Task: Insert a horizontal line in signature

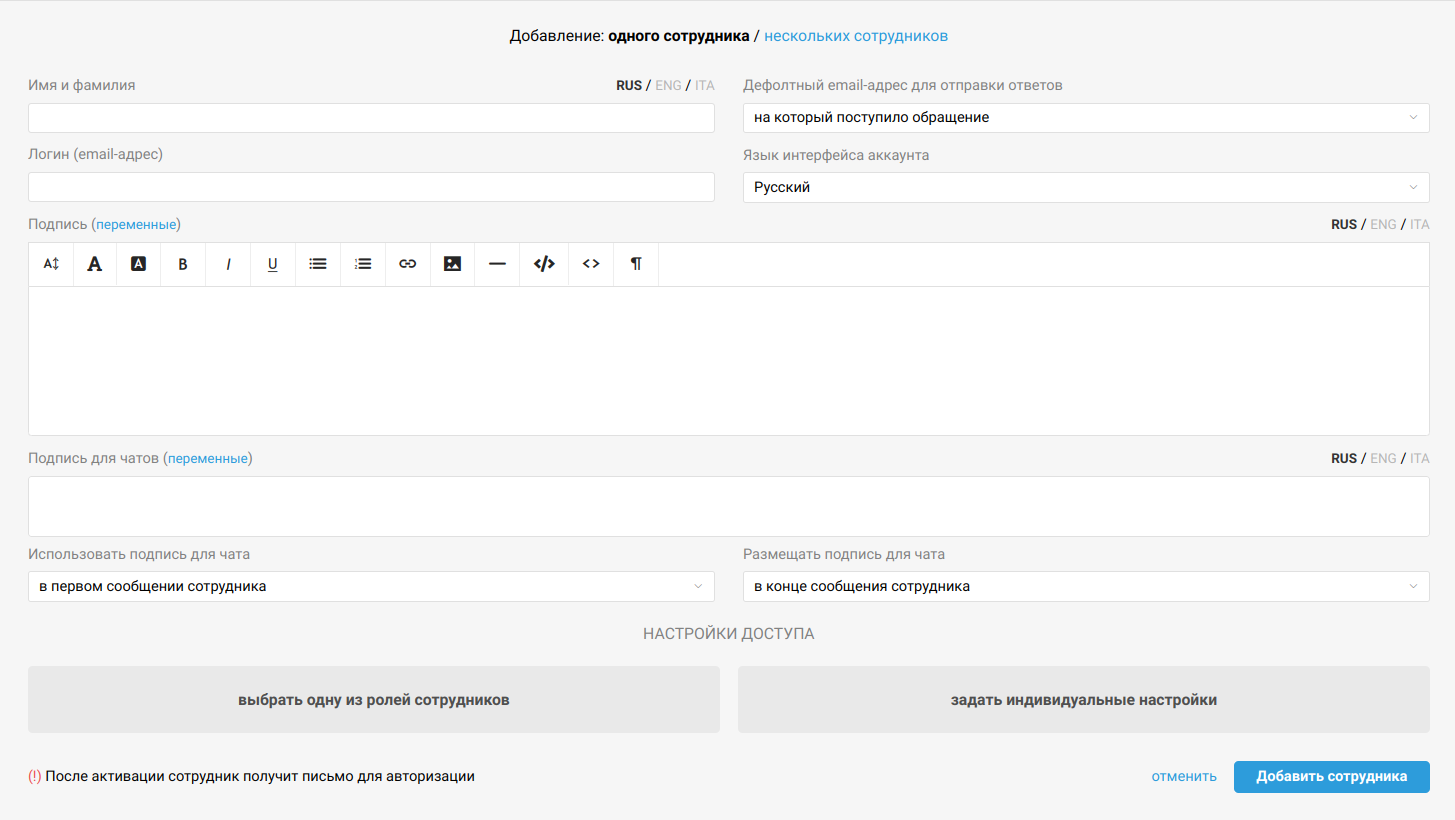Action: coord(497,264)
